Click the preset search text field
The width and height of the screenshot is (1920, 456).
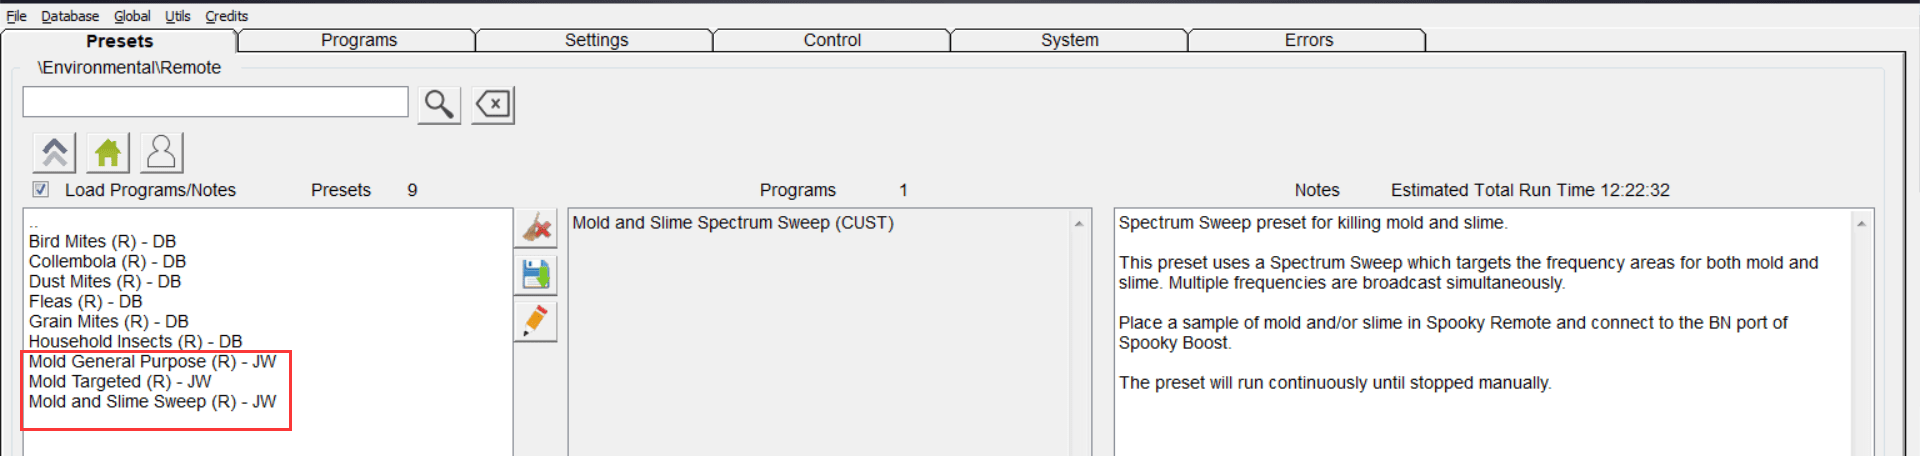pyautogui.click(x=215, y=102)
